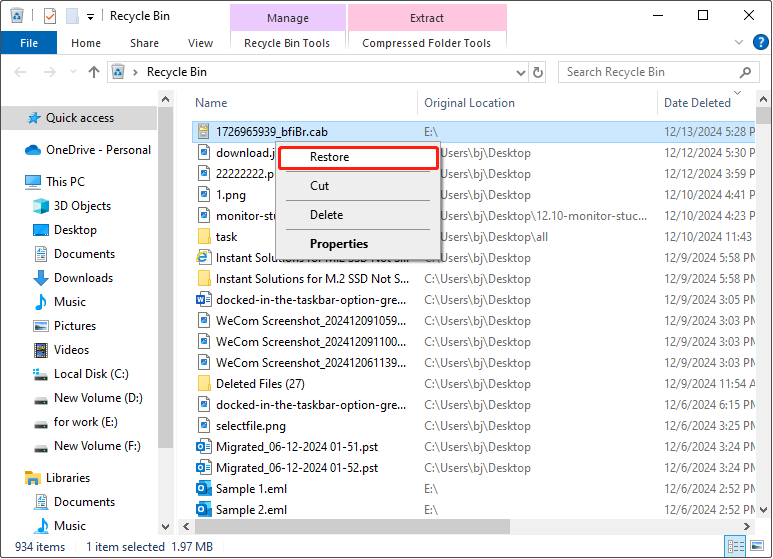Open Local Disk (C:) drive
The width and height of the screenshot is (773, 559).
[91, 374]
